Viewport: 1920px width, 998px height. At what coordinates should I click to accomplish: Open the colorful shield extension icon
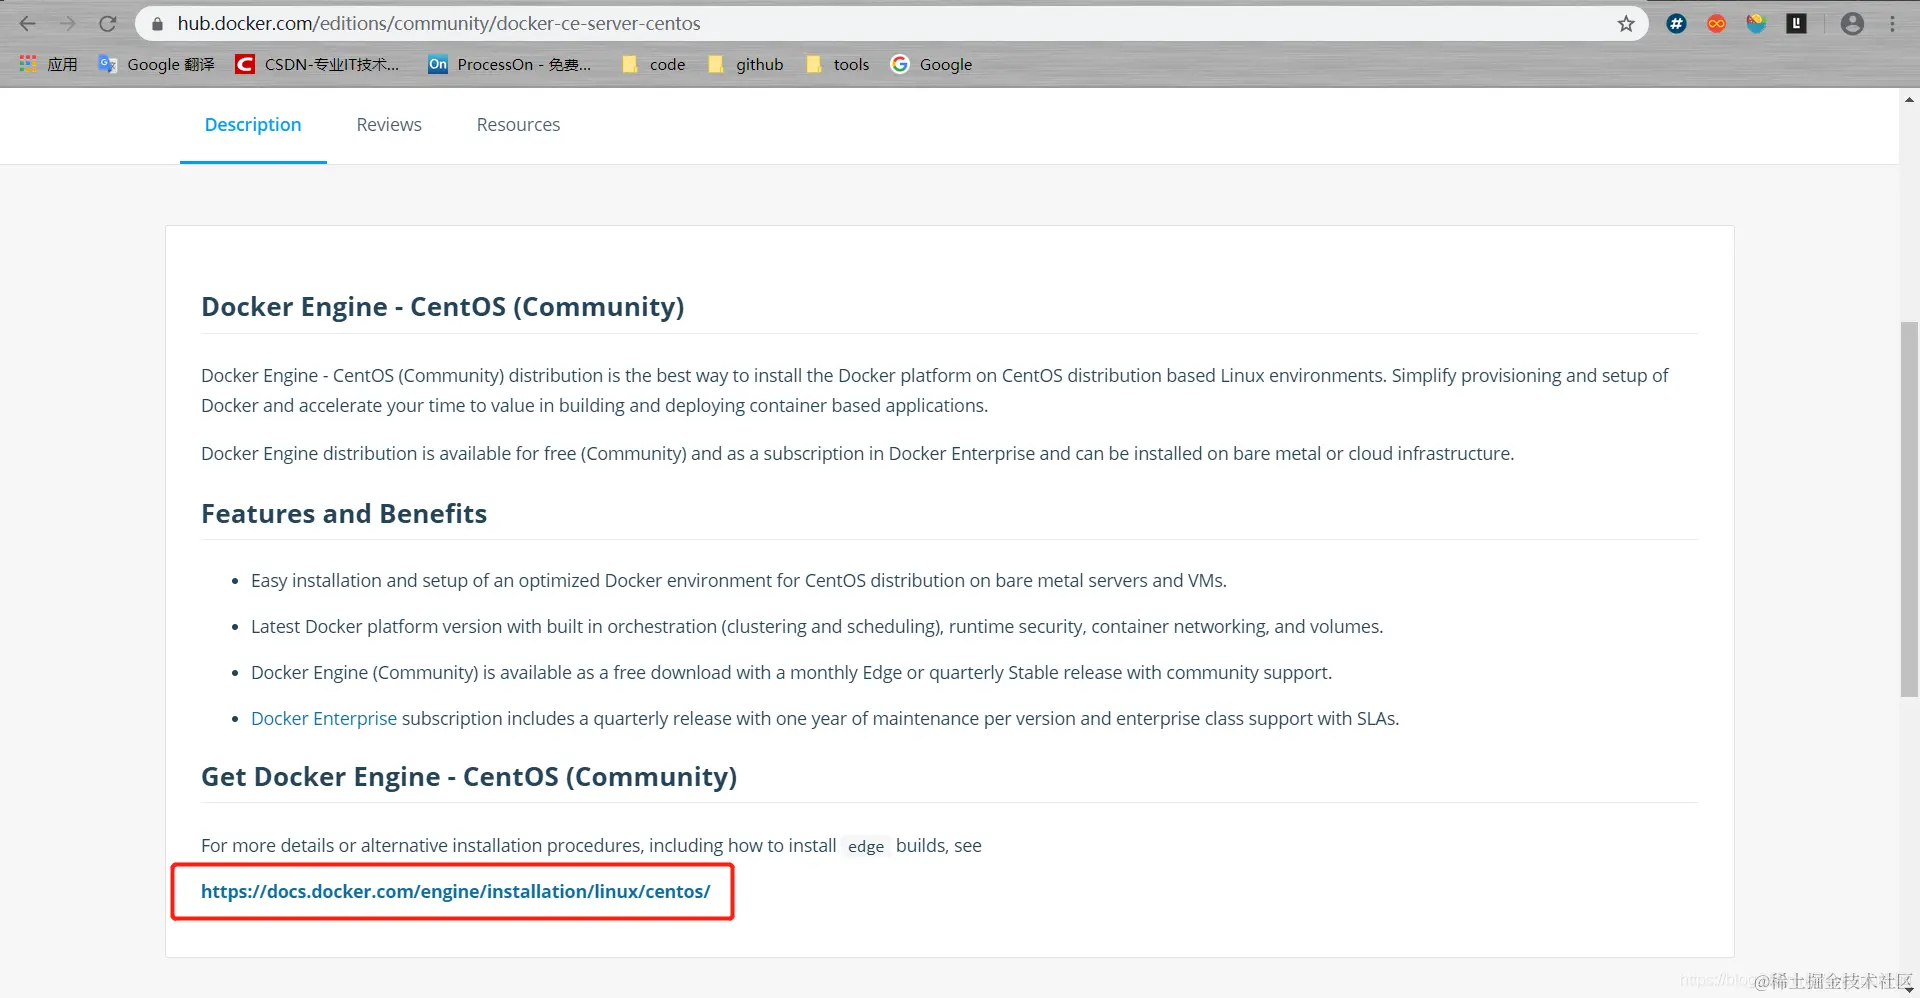click(1756, 23)
